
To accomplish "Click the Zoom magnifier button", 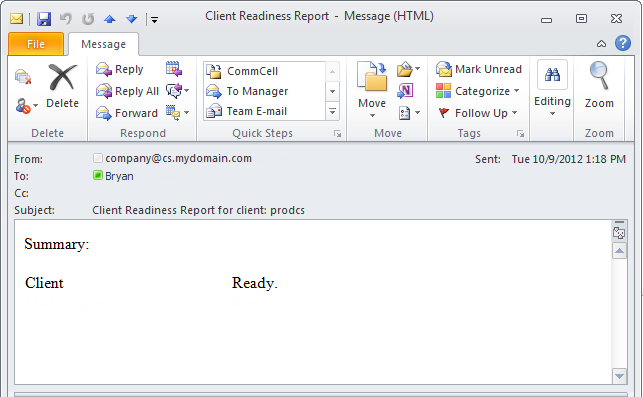I will 599,85.
